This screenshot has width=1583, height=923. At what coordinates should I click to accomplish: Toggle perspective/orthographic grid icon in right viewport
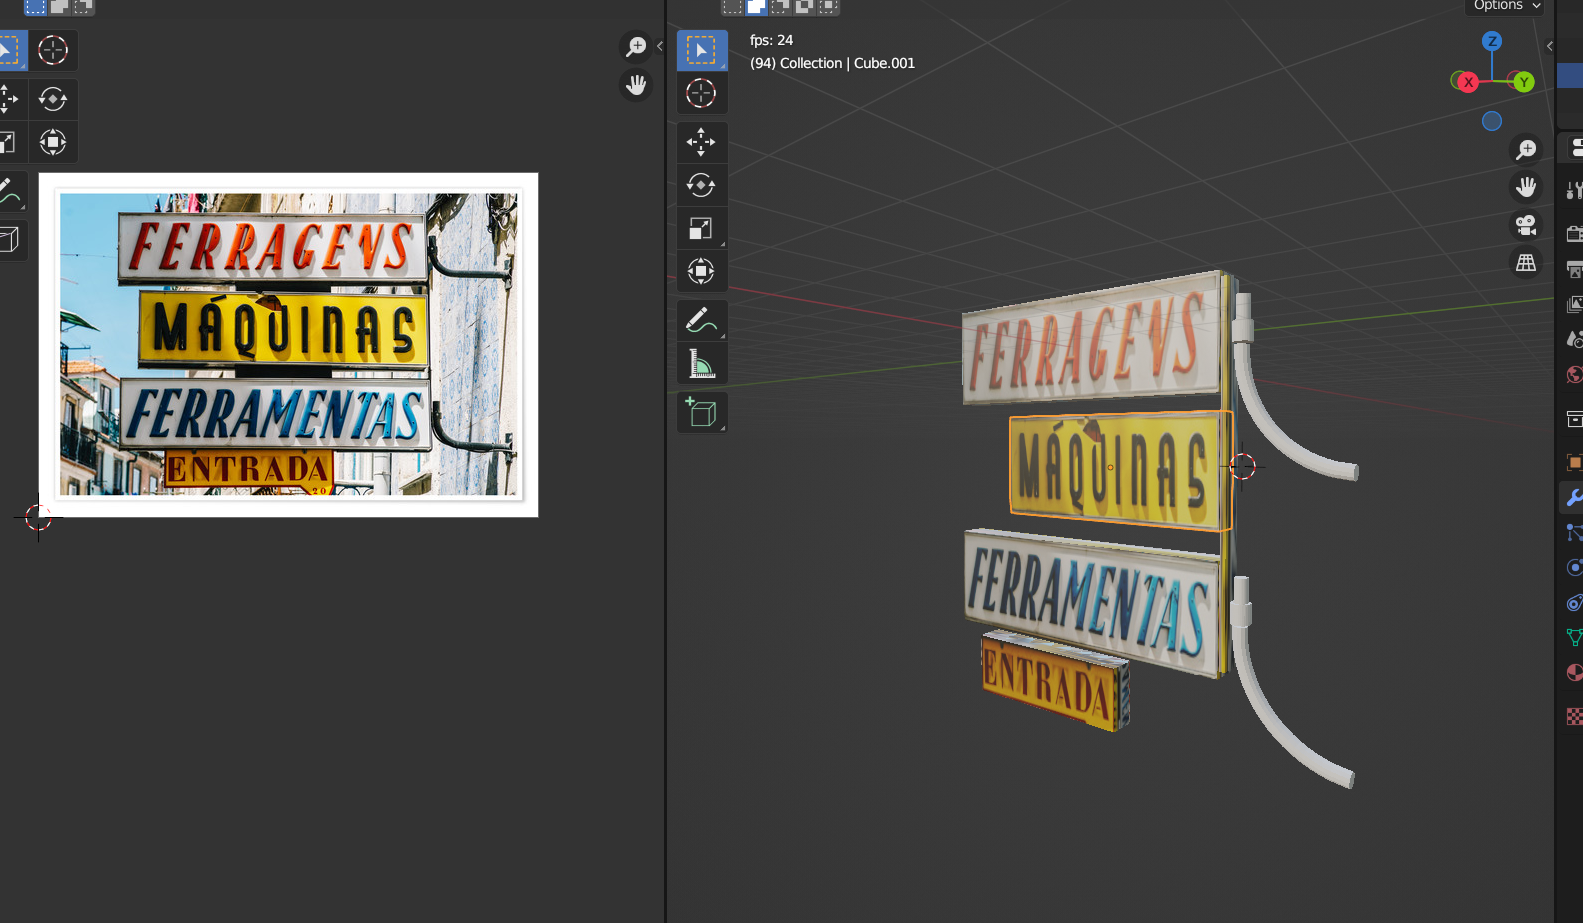[x=1526, y=263]
